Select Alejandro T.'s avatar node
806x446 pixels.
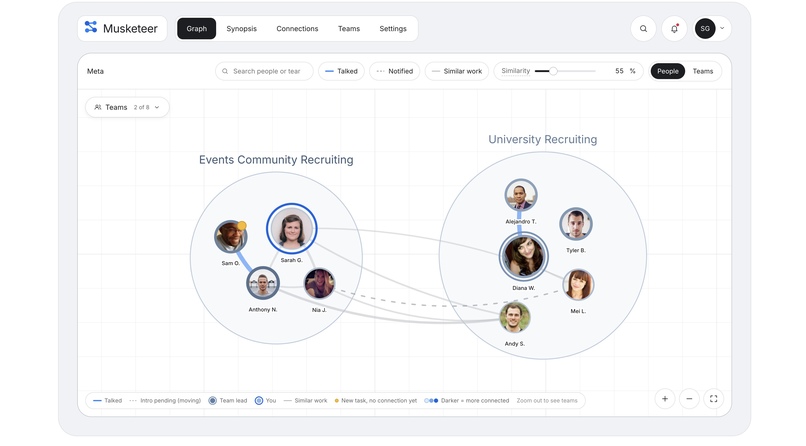pyautogui.click(x=521, y=196)
